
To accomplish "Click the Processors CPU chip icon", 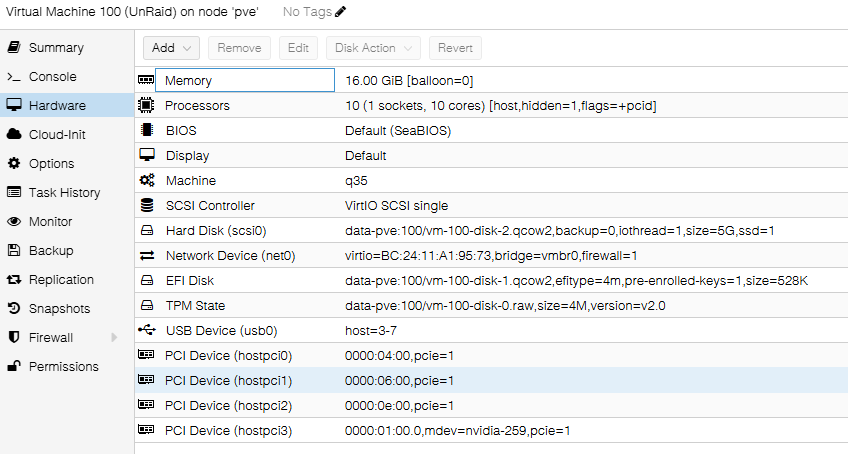I will pos(146,105).
